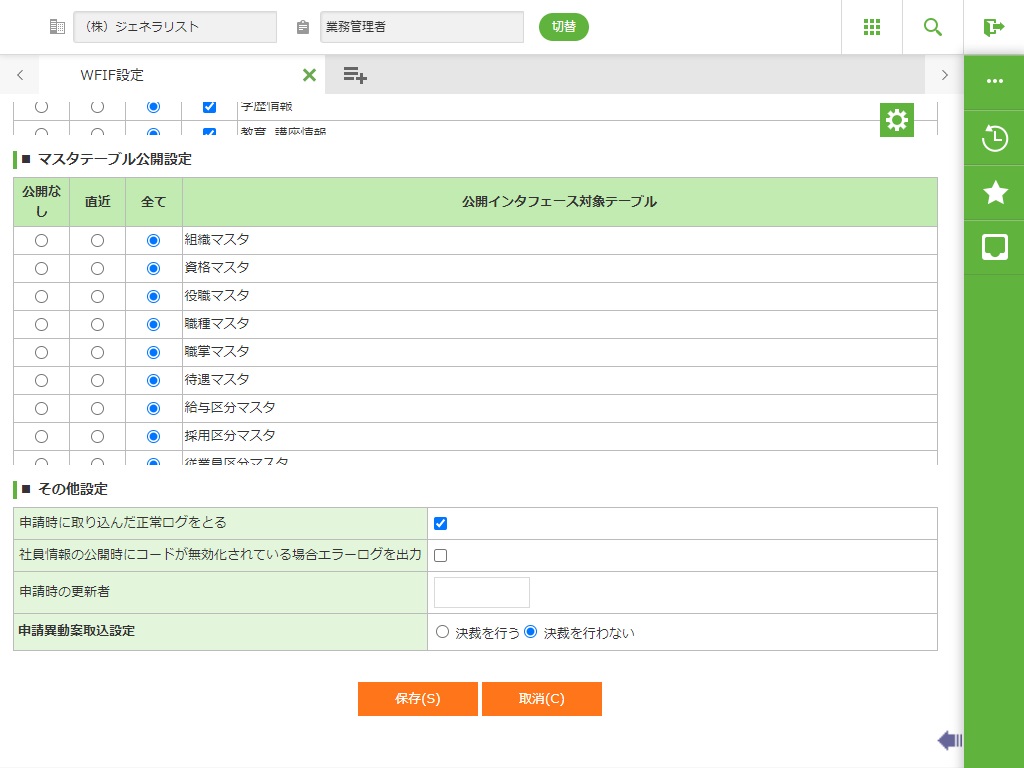
Task: Click the 保存(S) button
Action: click(417, 699)
